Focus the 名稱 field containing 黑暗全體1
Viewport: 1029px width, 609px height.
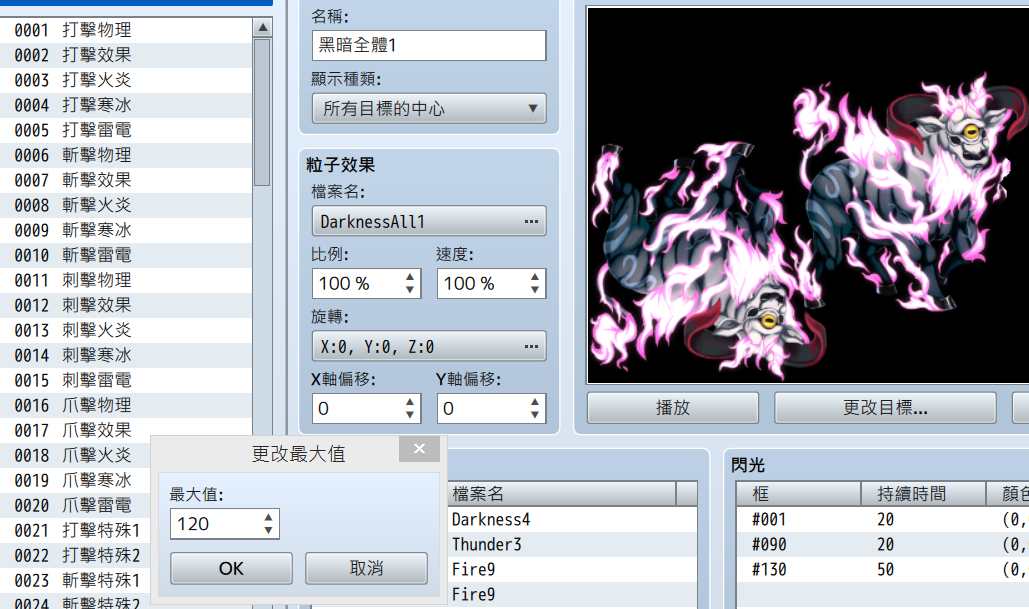coord(429,45)
